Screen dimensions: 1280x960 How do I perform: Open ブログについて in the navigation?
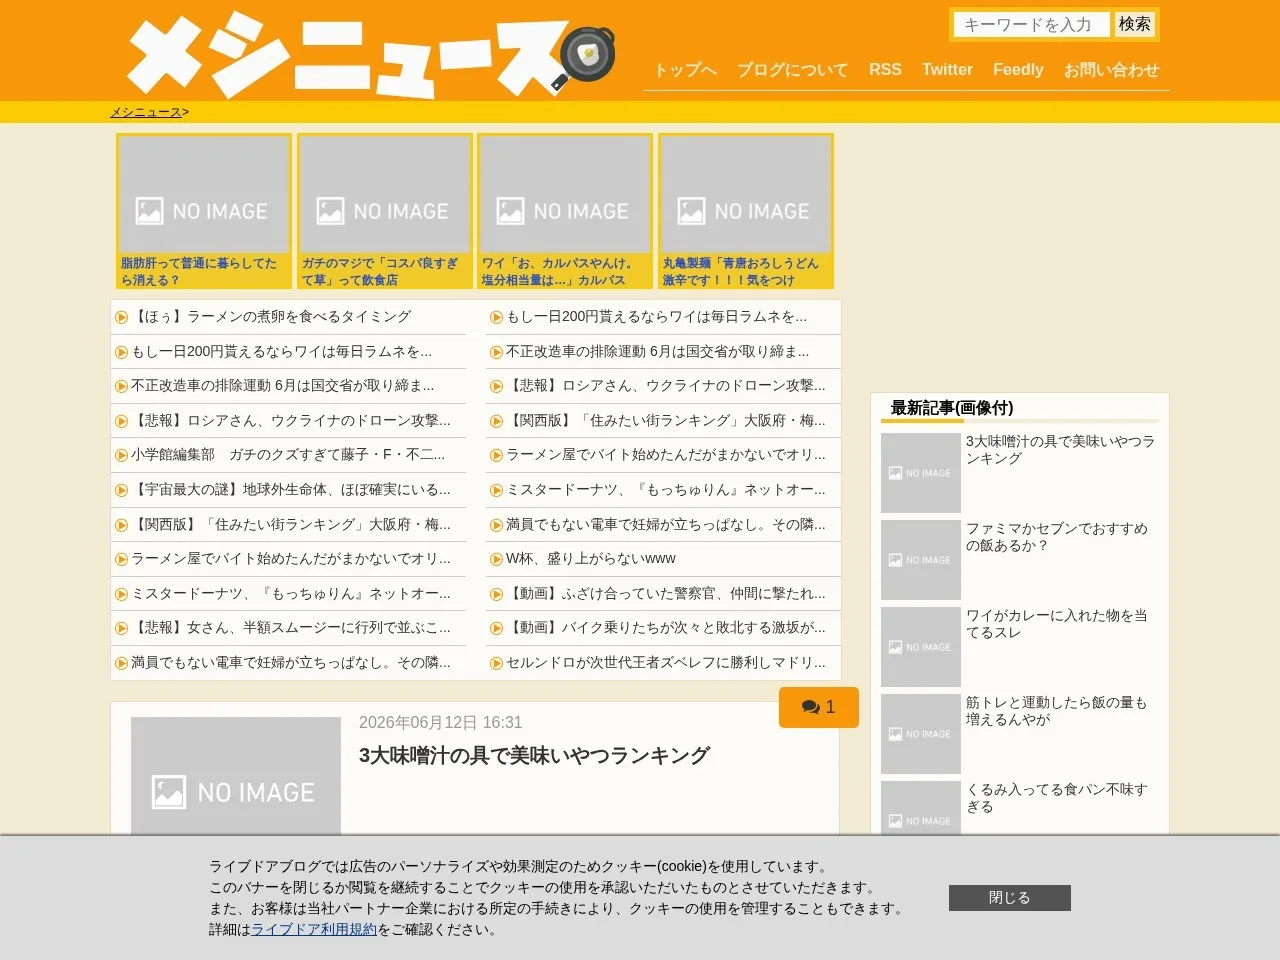tap(792, 70)
